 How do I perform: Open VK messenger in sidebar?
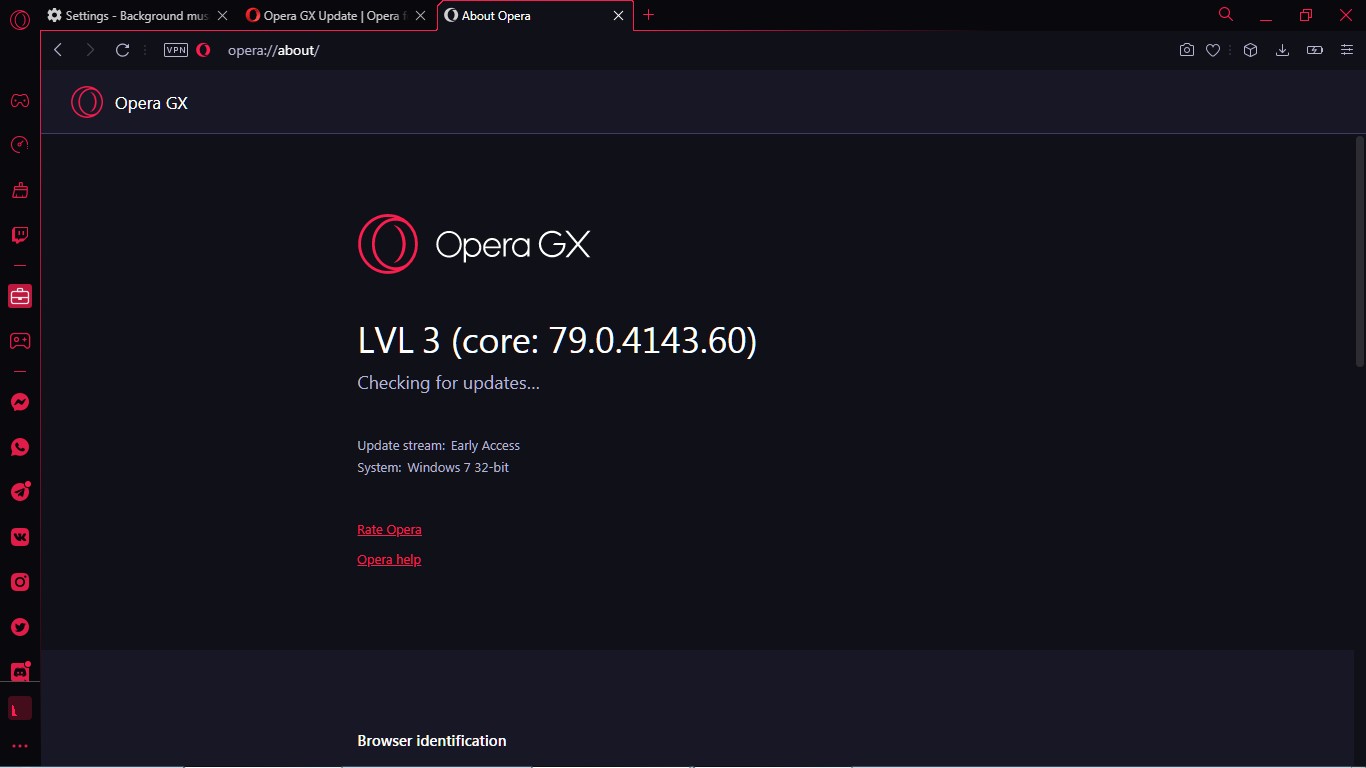20,537
